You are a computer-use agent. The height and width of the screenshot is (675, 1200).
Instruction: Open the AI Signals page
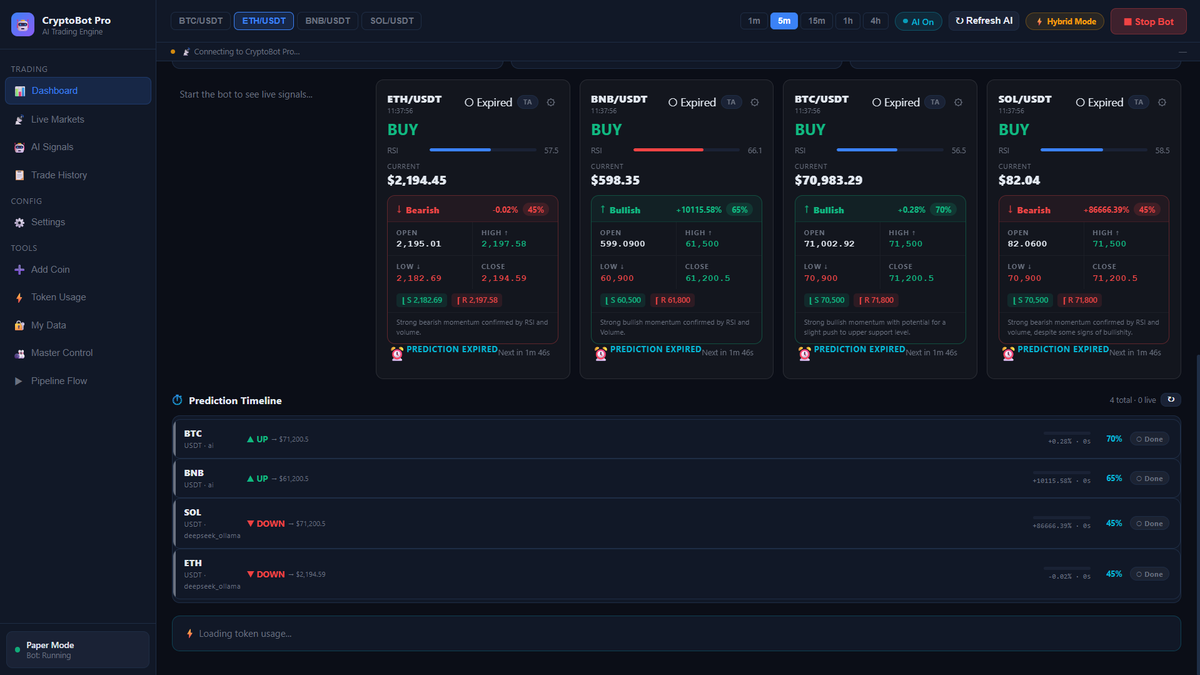78,147
